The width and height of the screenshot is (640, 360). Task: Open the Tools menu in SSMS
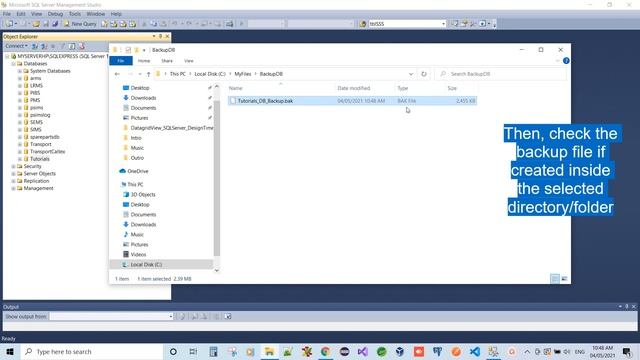click(75, 14)
